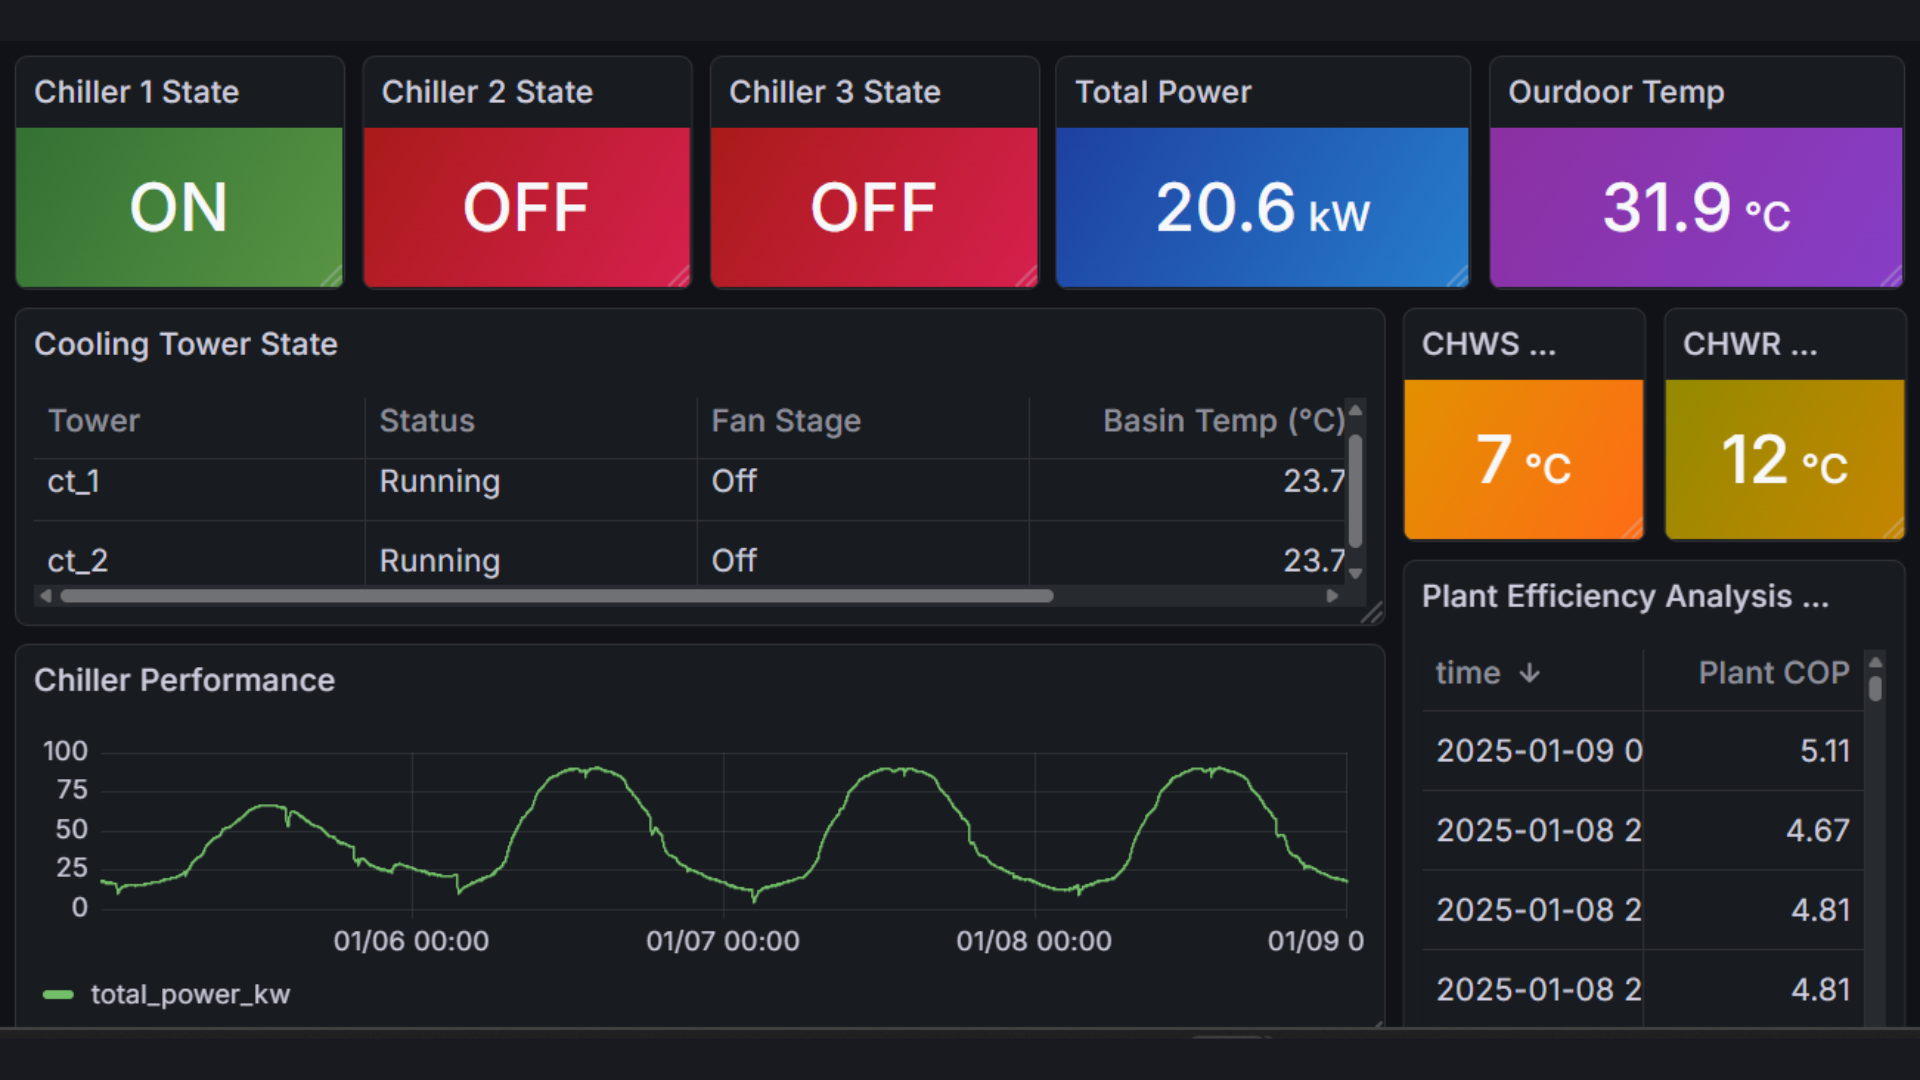
Task: Toggle total_power_kw series in chart legend
Action: pos(189,994)
